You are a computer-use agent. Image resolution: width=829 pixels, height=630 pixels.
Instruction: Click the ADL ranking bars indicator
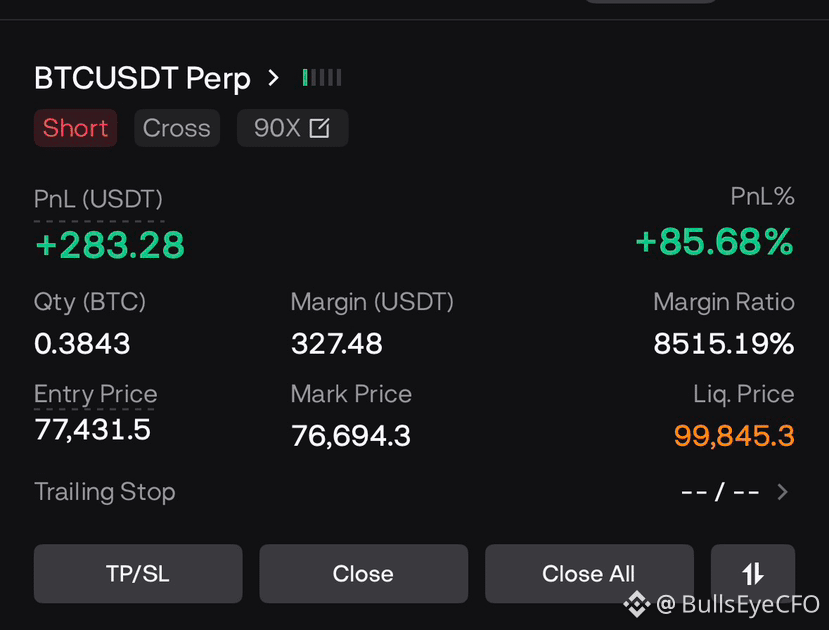(x=322, y=78)
